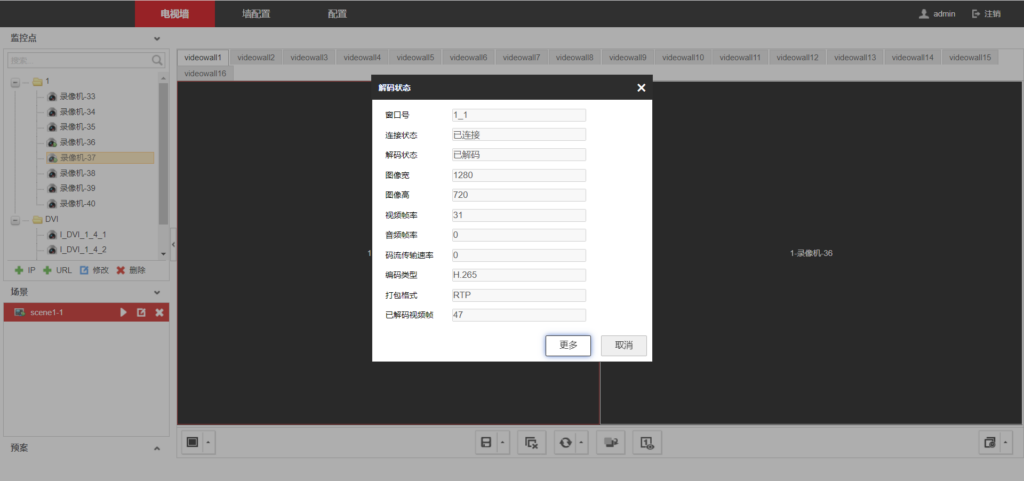Image resolution: width=1024 pixels, height=481 pixels.
Task: Play scene1-1 from the scene list
Action: [124, 313]
